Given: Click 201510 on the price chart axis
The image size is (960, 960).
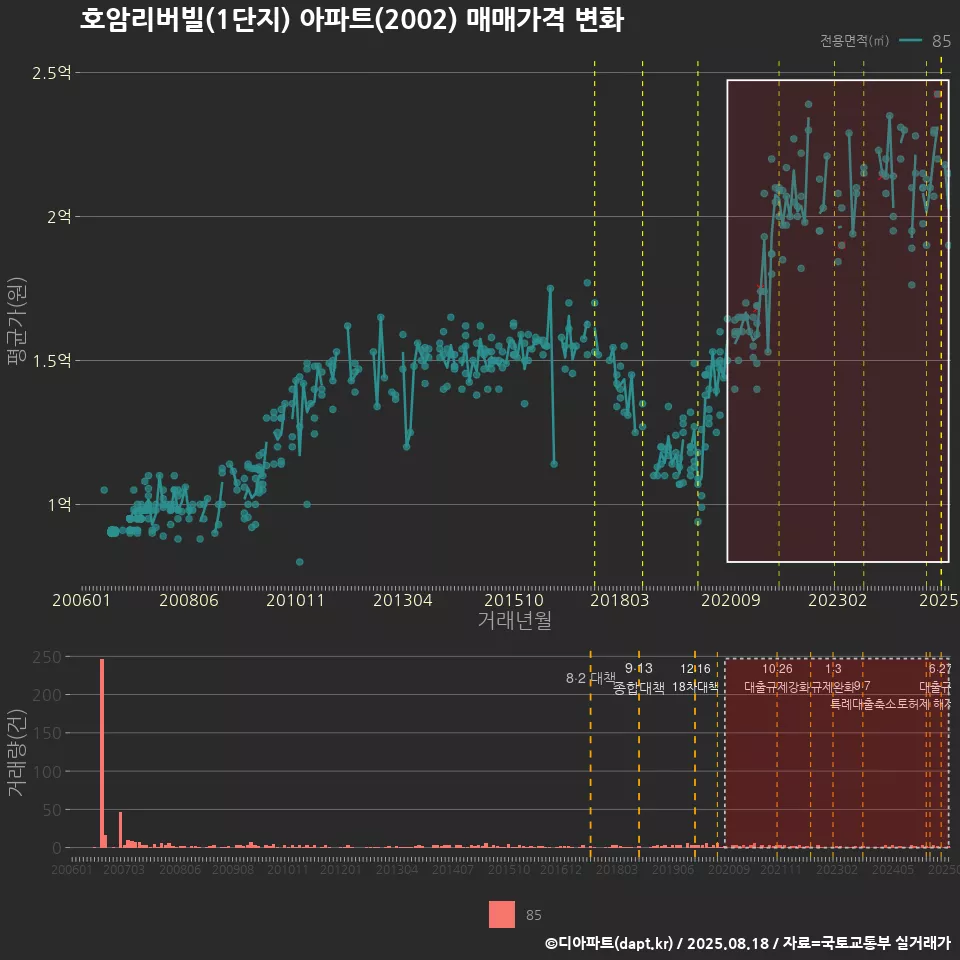Looking at the screenshot, I should [x=514, y=600].
